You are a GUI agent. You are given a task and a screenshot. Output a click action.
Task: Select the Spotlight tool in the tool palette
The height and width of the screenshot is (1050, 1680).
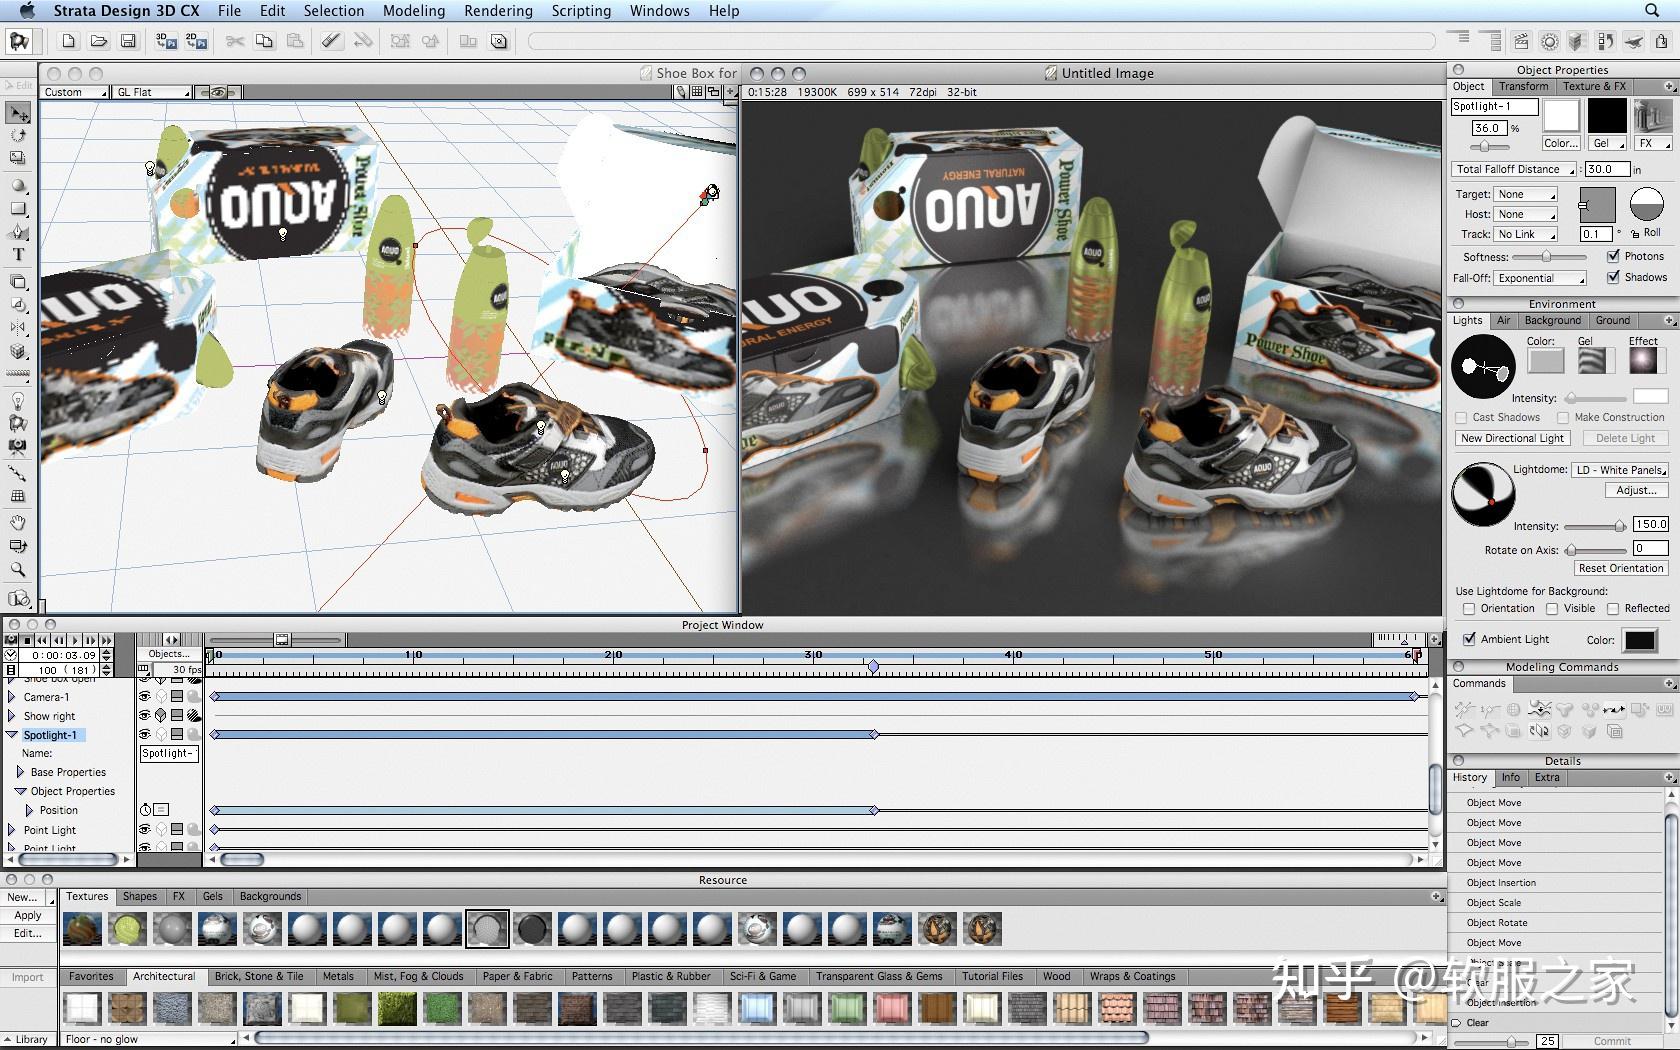click(18, 424)
